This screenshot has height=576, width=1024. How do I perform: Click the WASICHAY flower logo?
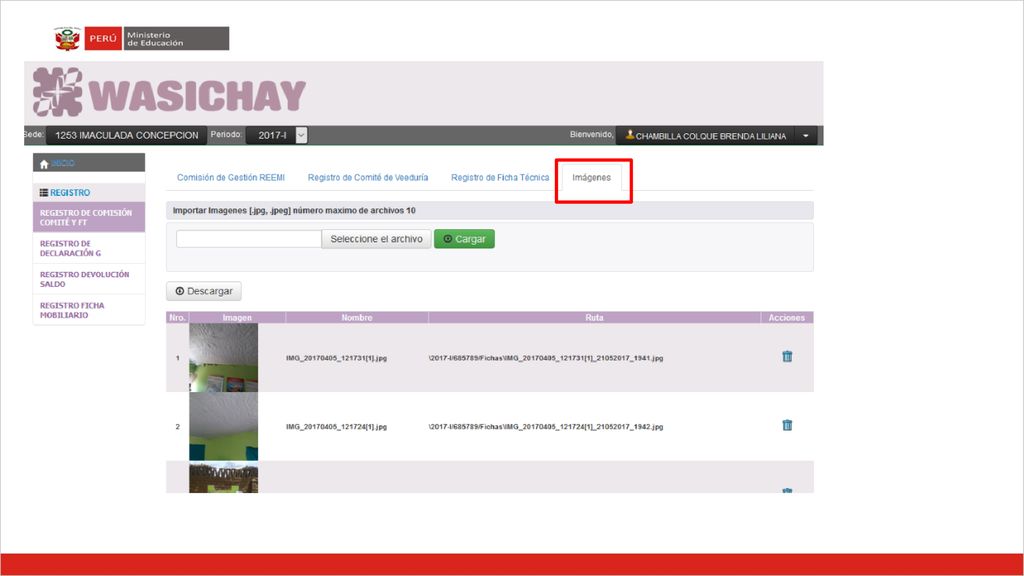(57, 92)
